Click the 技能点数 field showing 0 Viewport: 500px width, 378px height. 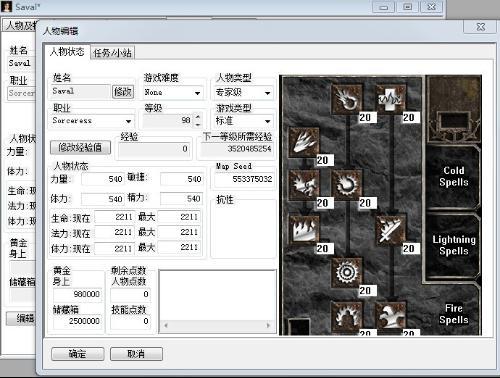coord(131,321)
